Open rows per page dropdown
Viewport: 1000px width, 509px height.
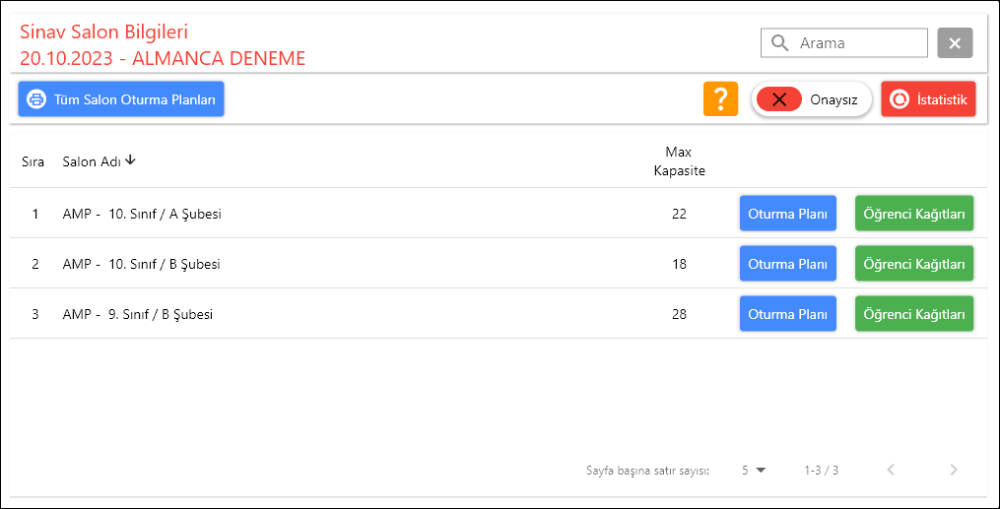753,469
